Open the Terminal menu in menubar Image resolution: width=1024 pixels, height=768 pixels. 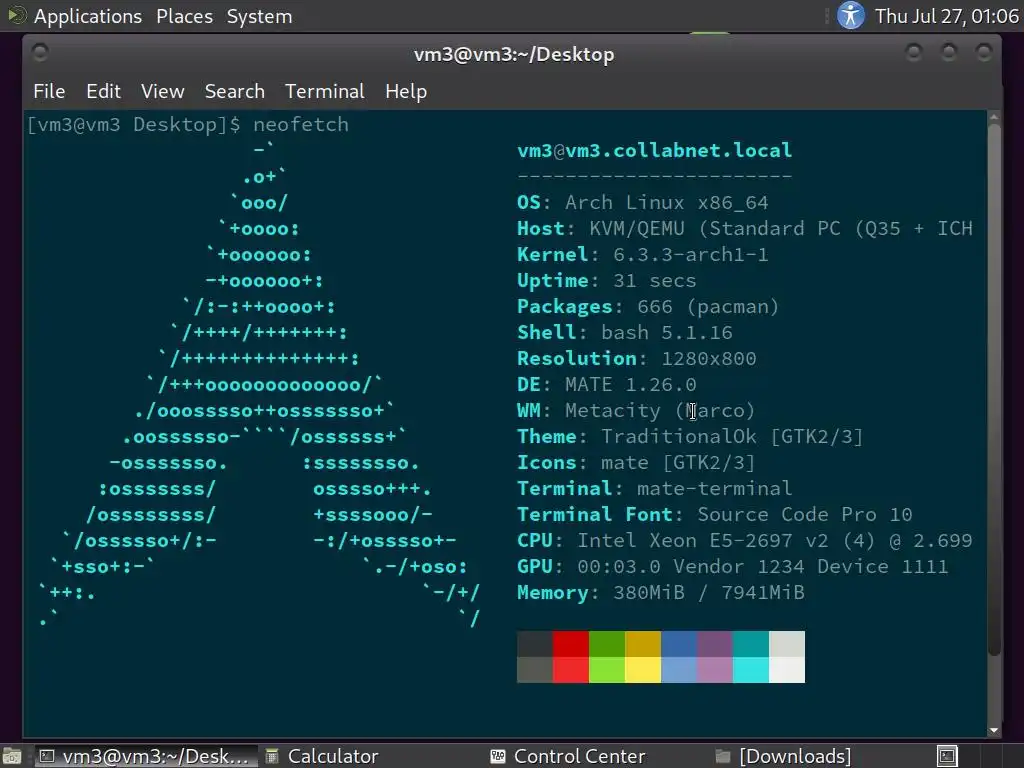tap(325, 91)
